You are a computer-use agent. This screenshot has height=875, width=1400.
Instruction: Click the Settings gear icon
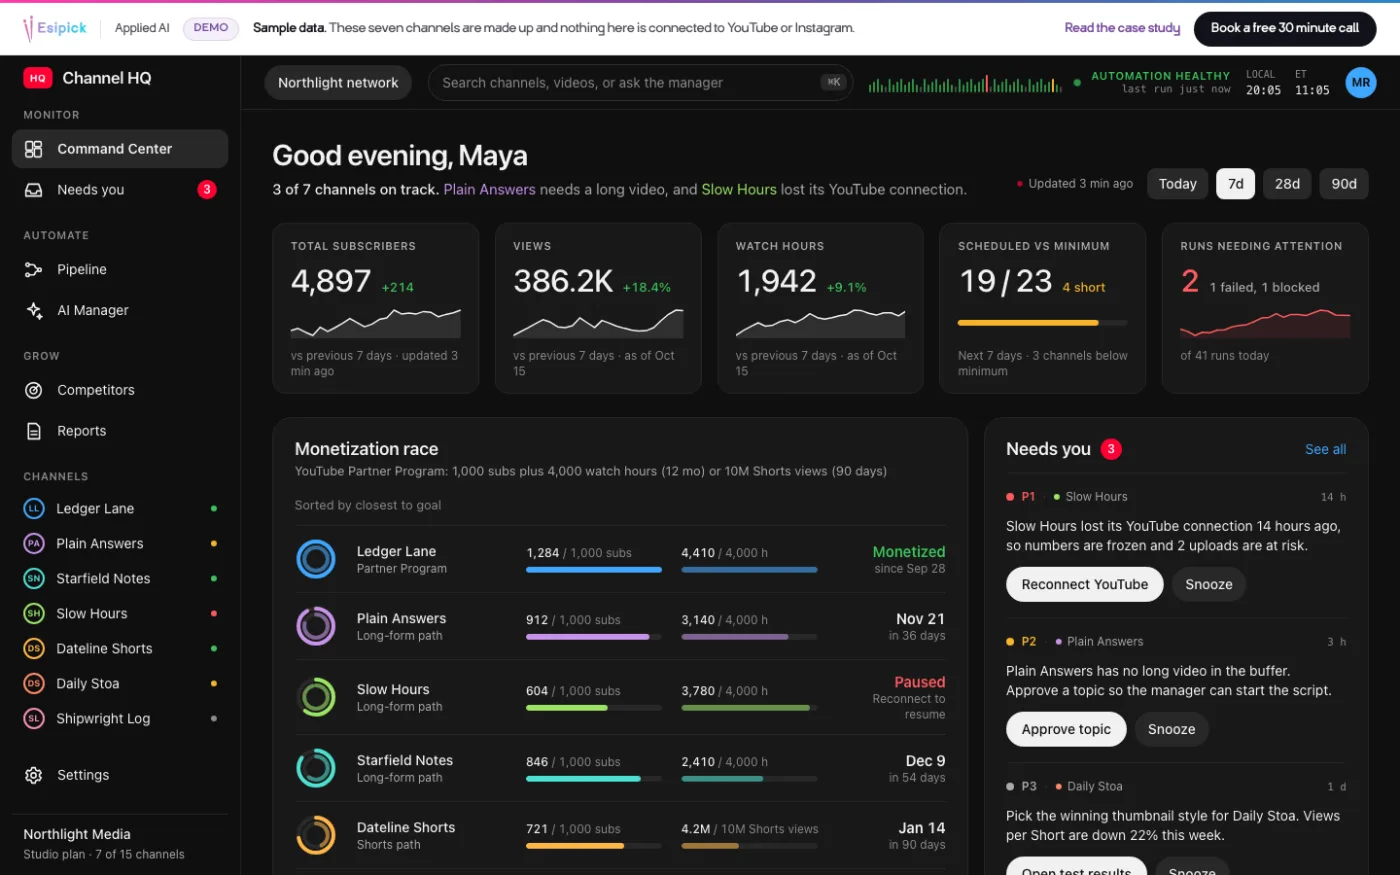33,776
